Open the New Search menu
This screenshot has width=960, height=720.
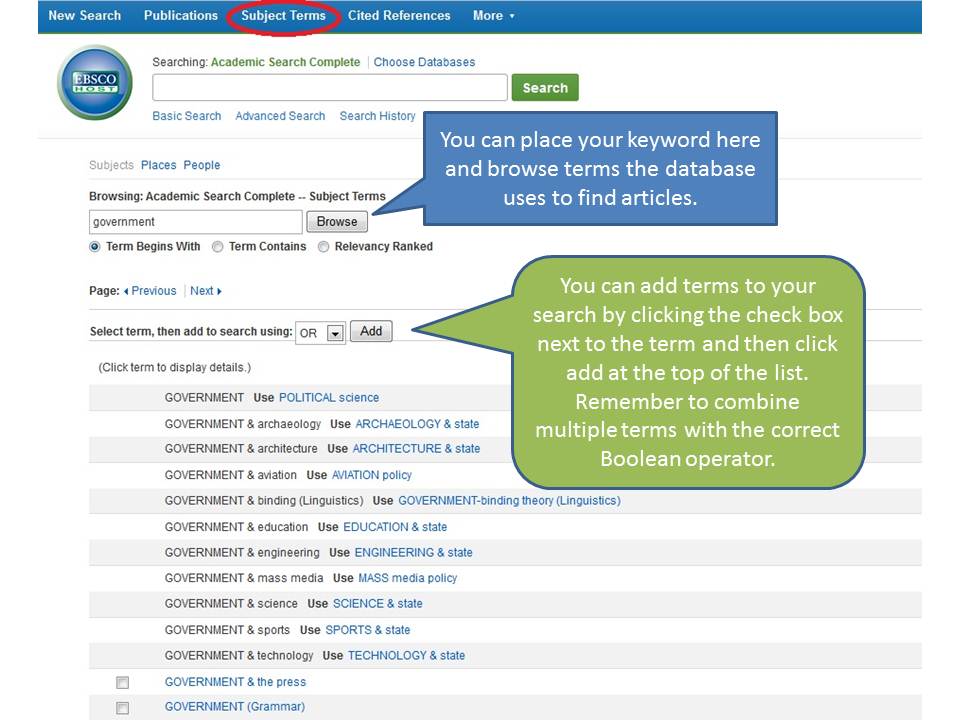click(x=85, y=15)
